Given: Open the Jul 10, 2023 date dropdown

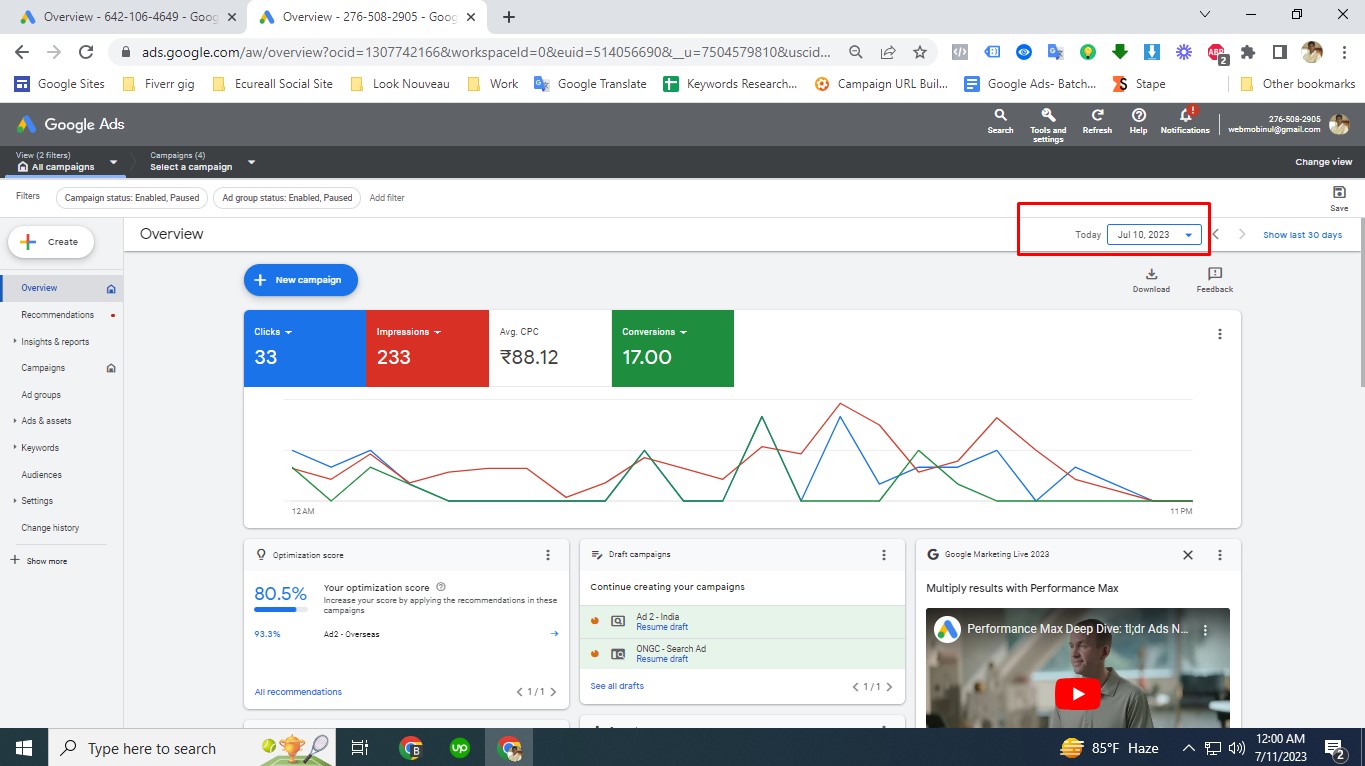Looking at the screenshot, I should point(1154,235).
